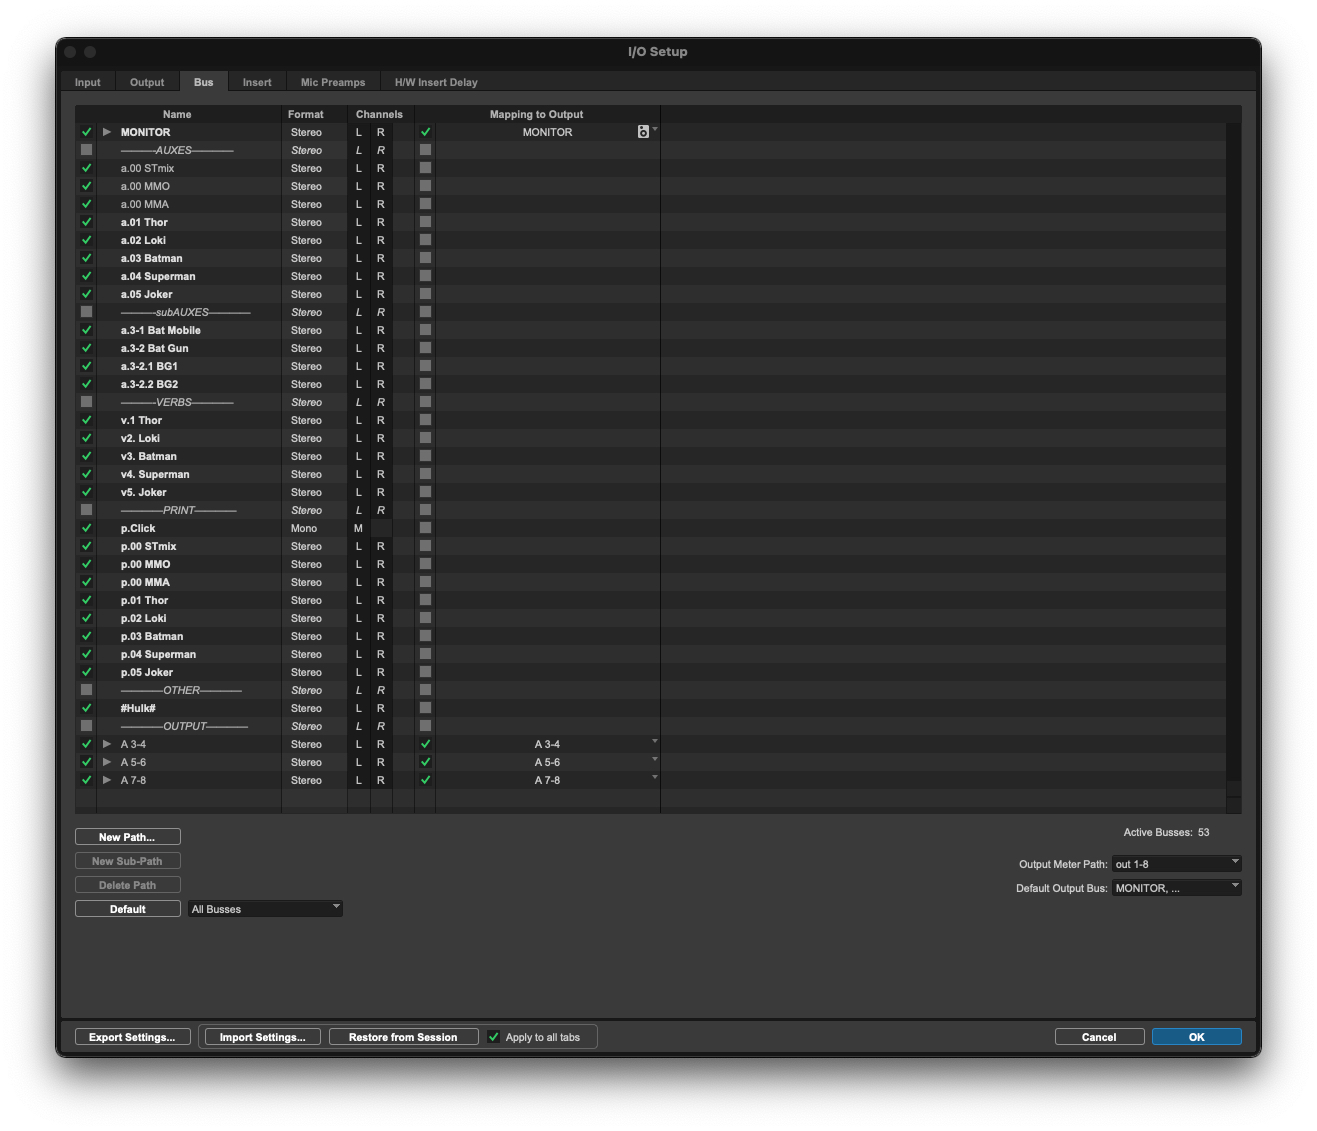The width and height of the screenshot is (1317, 1131).
Task: Enable the AUXES separator bus checkbox
Action: point(87,150)
